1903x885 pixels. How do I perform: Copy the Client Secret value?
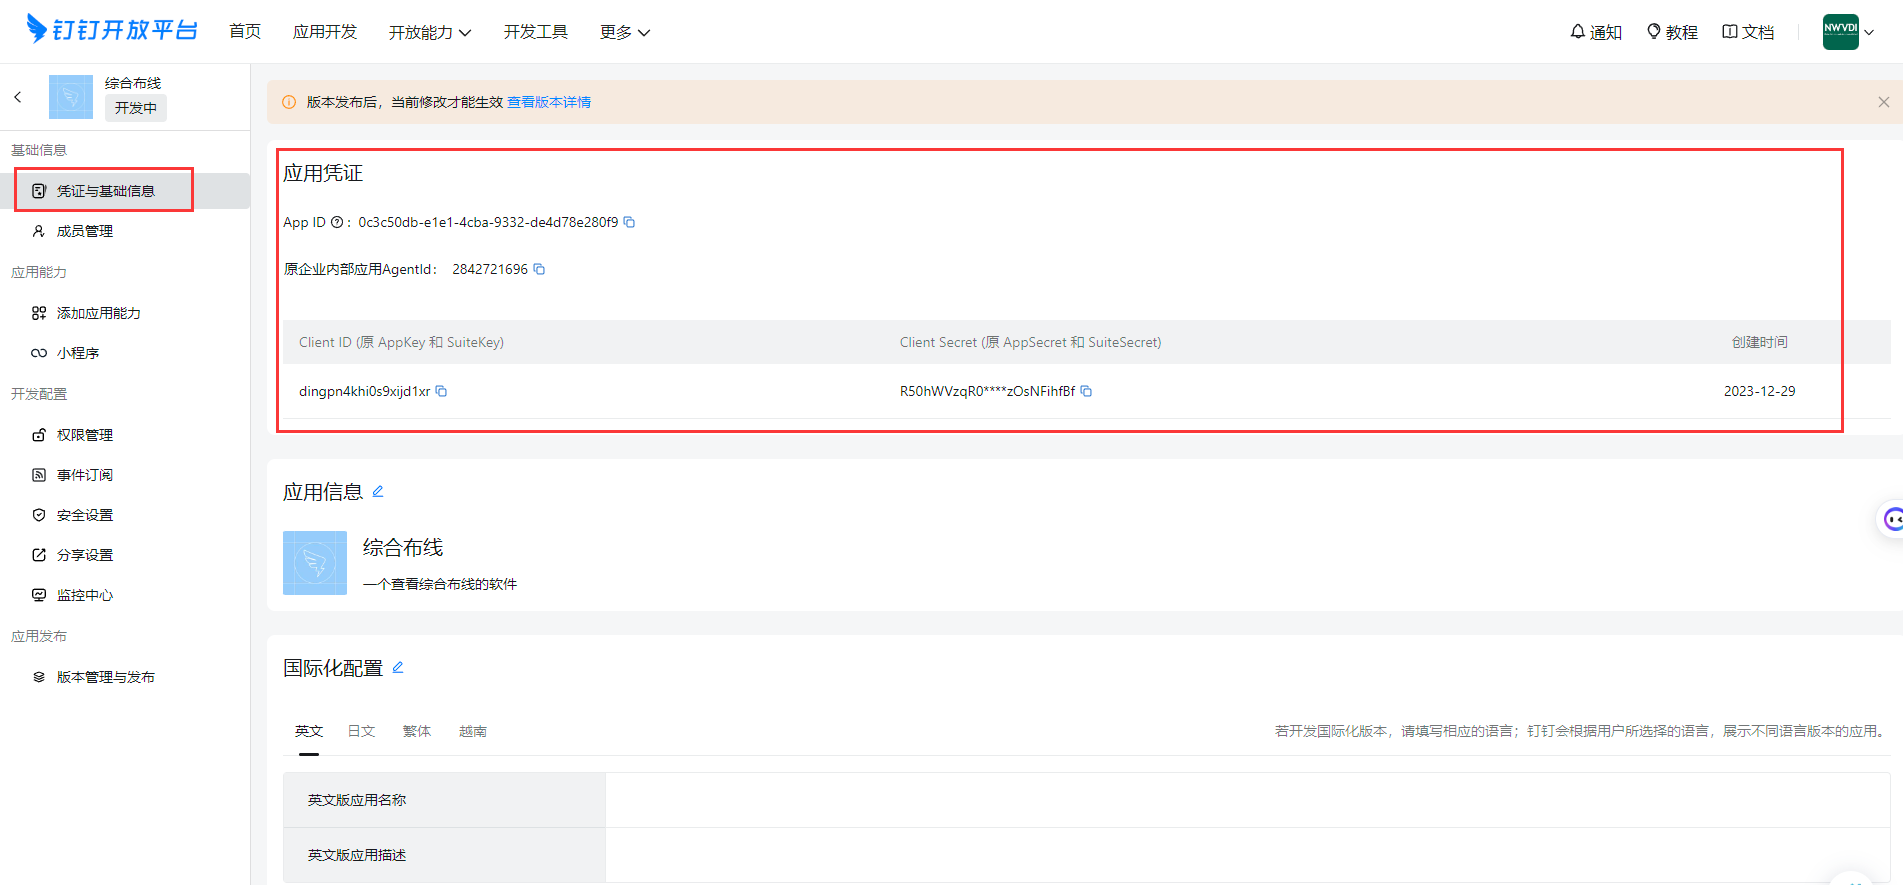tap(1086, 391)
